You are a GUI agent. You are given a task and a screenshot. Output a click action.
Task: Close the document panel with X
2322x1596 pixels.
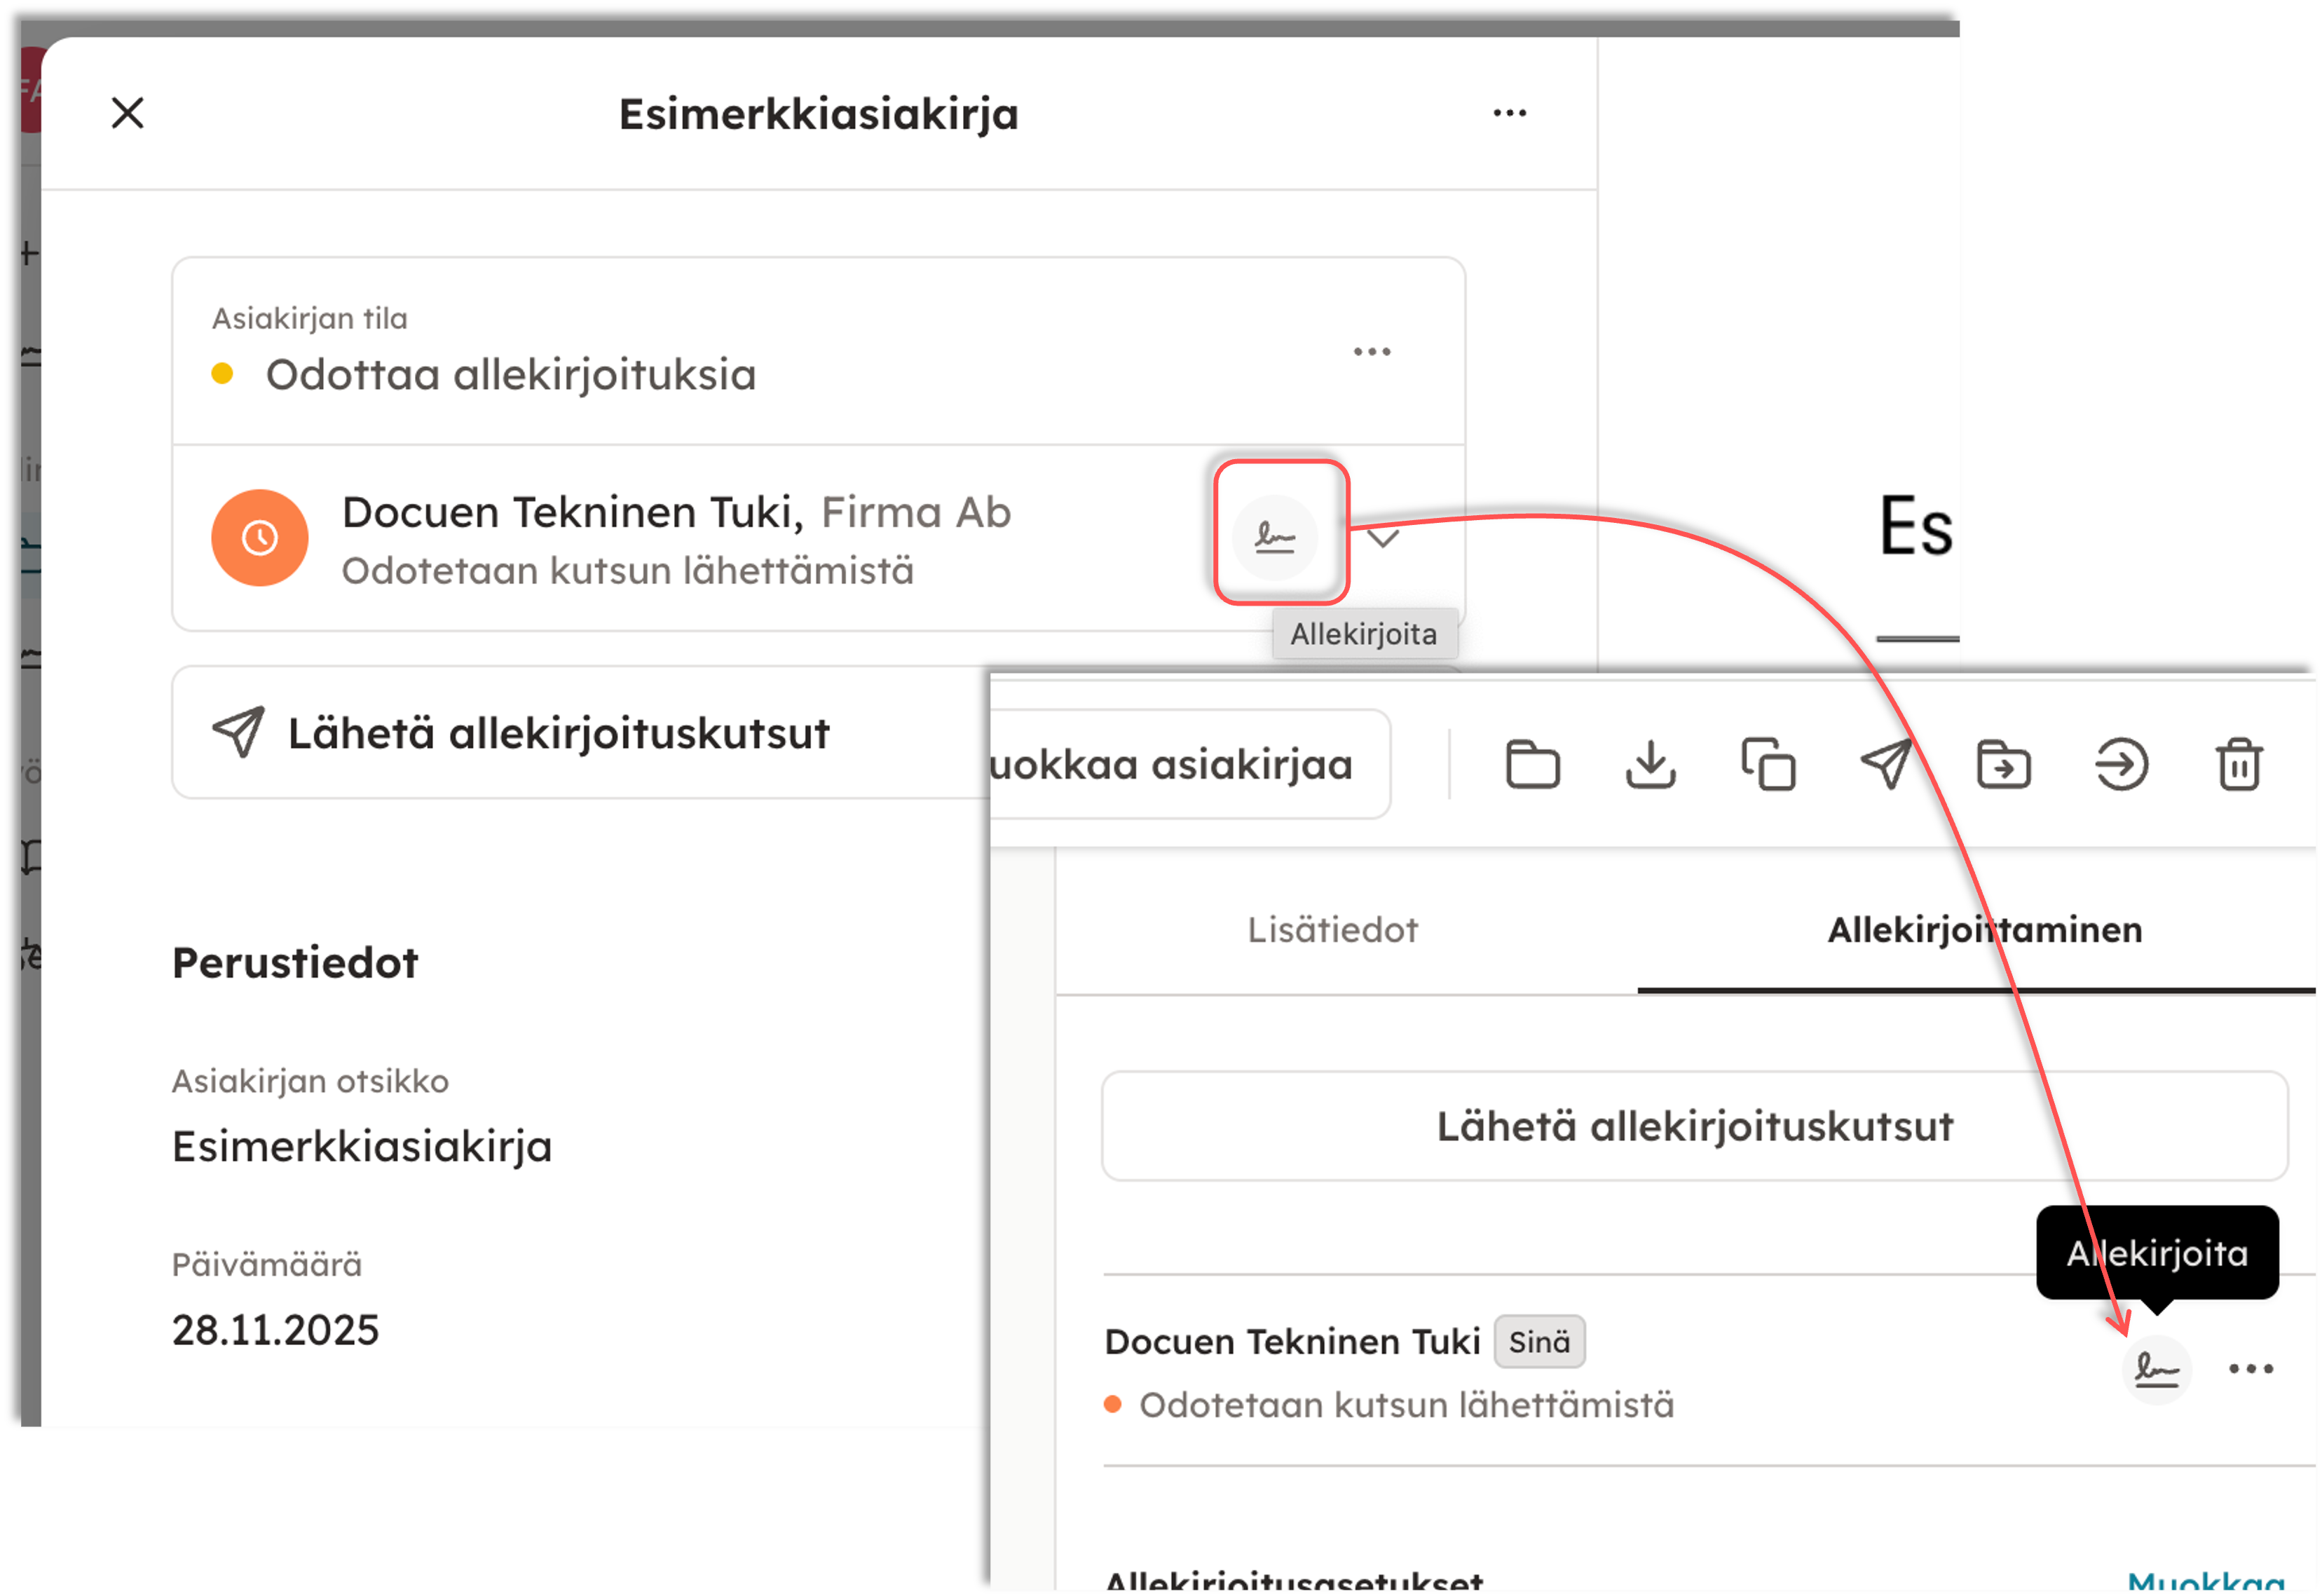128,113
